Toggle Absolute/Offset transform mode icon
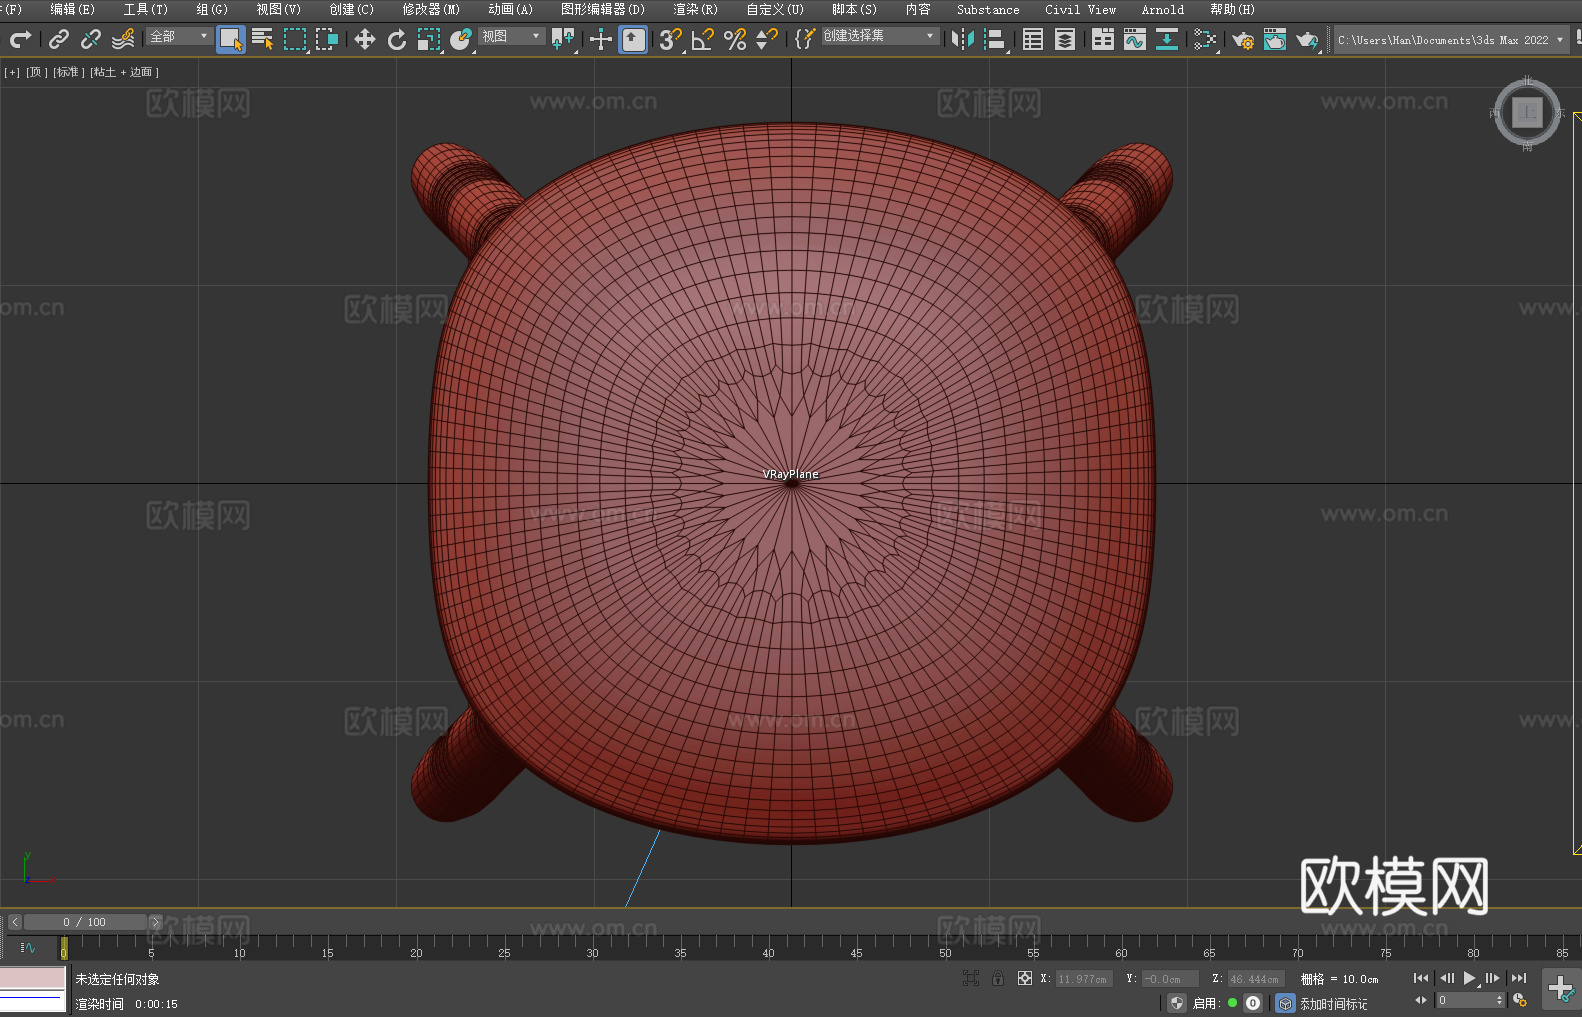1582x1017 pixels. 1025,978
